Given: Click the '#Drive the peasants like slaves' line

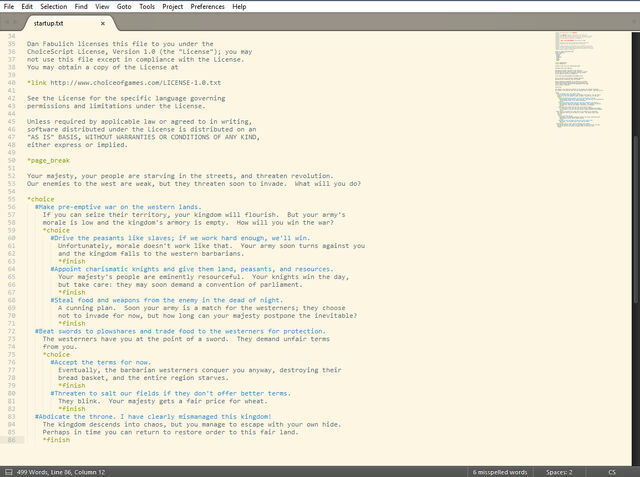Looking at the screenshot, I should 180,238.
